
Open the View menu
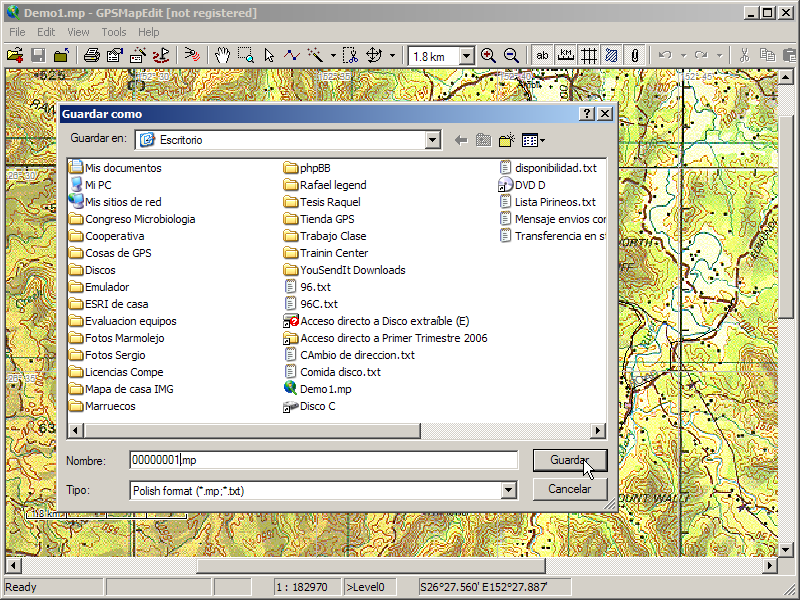(78, 32)
